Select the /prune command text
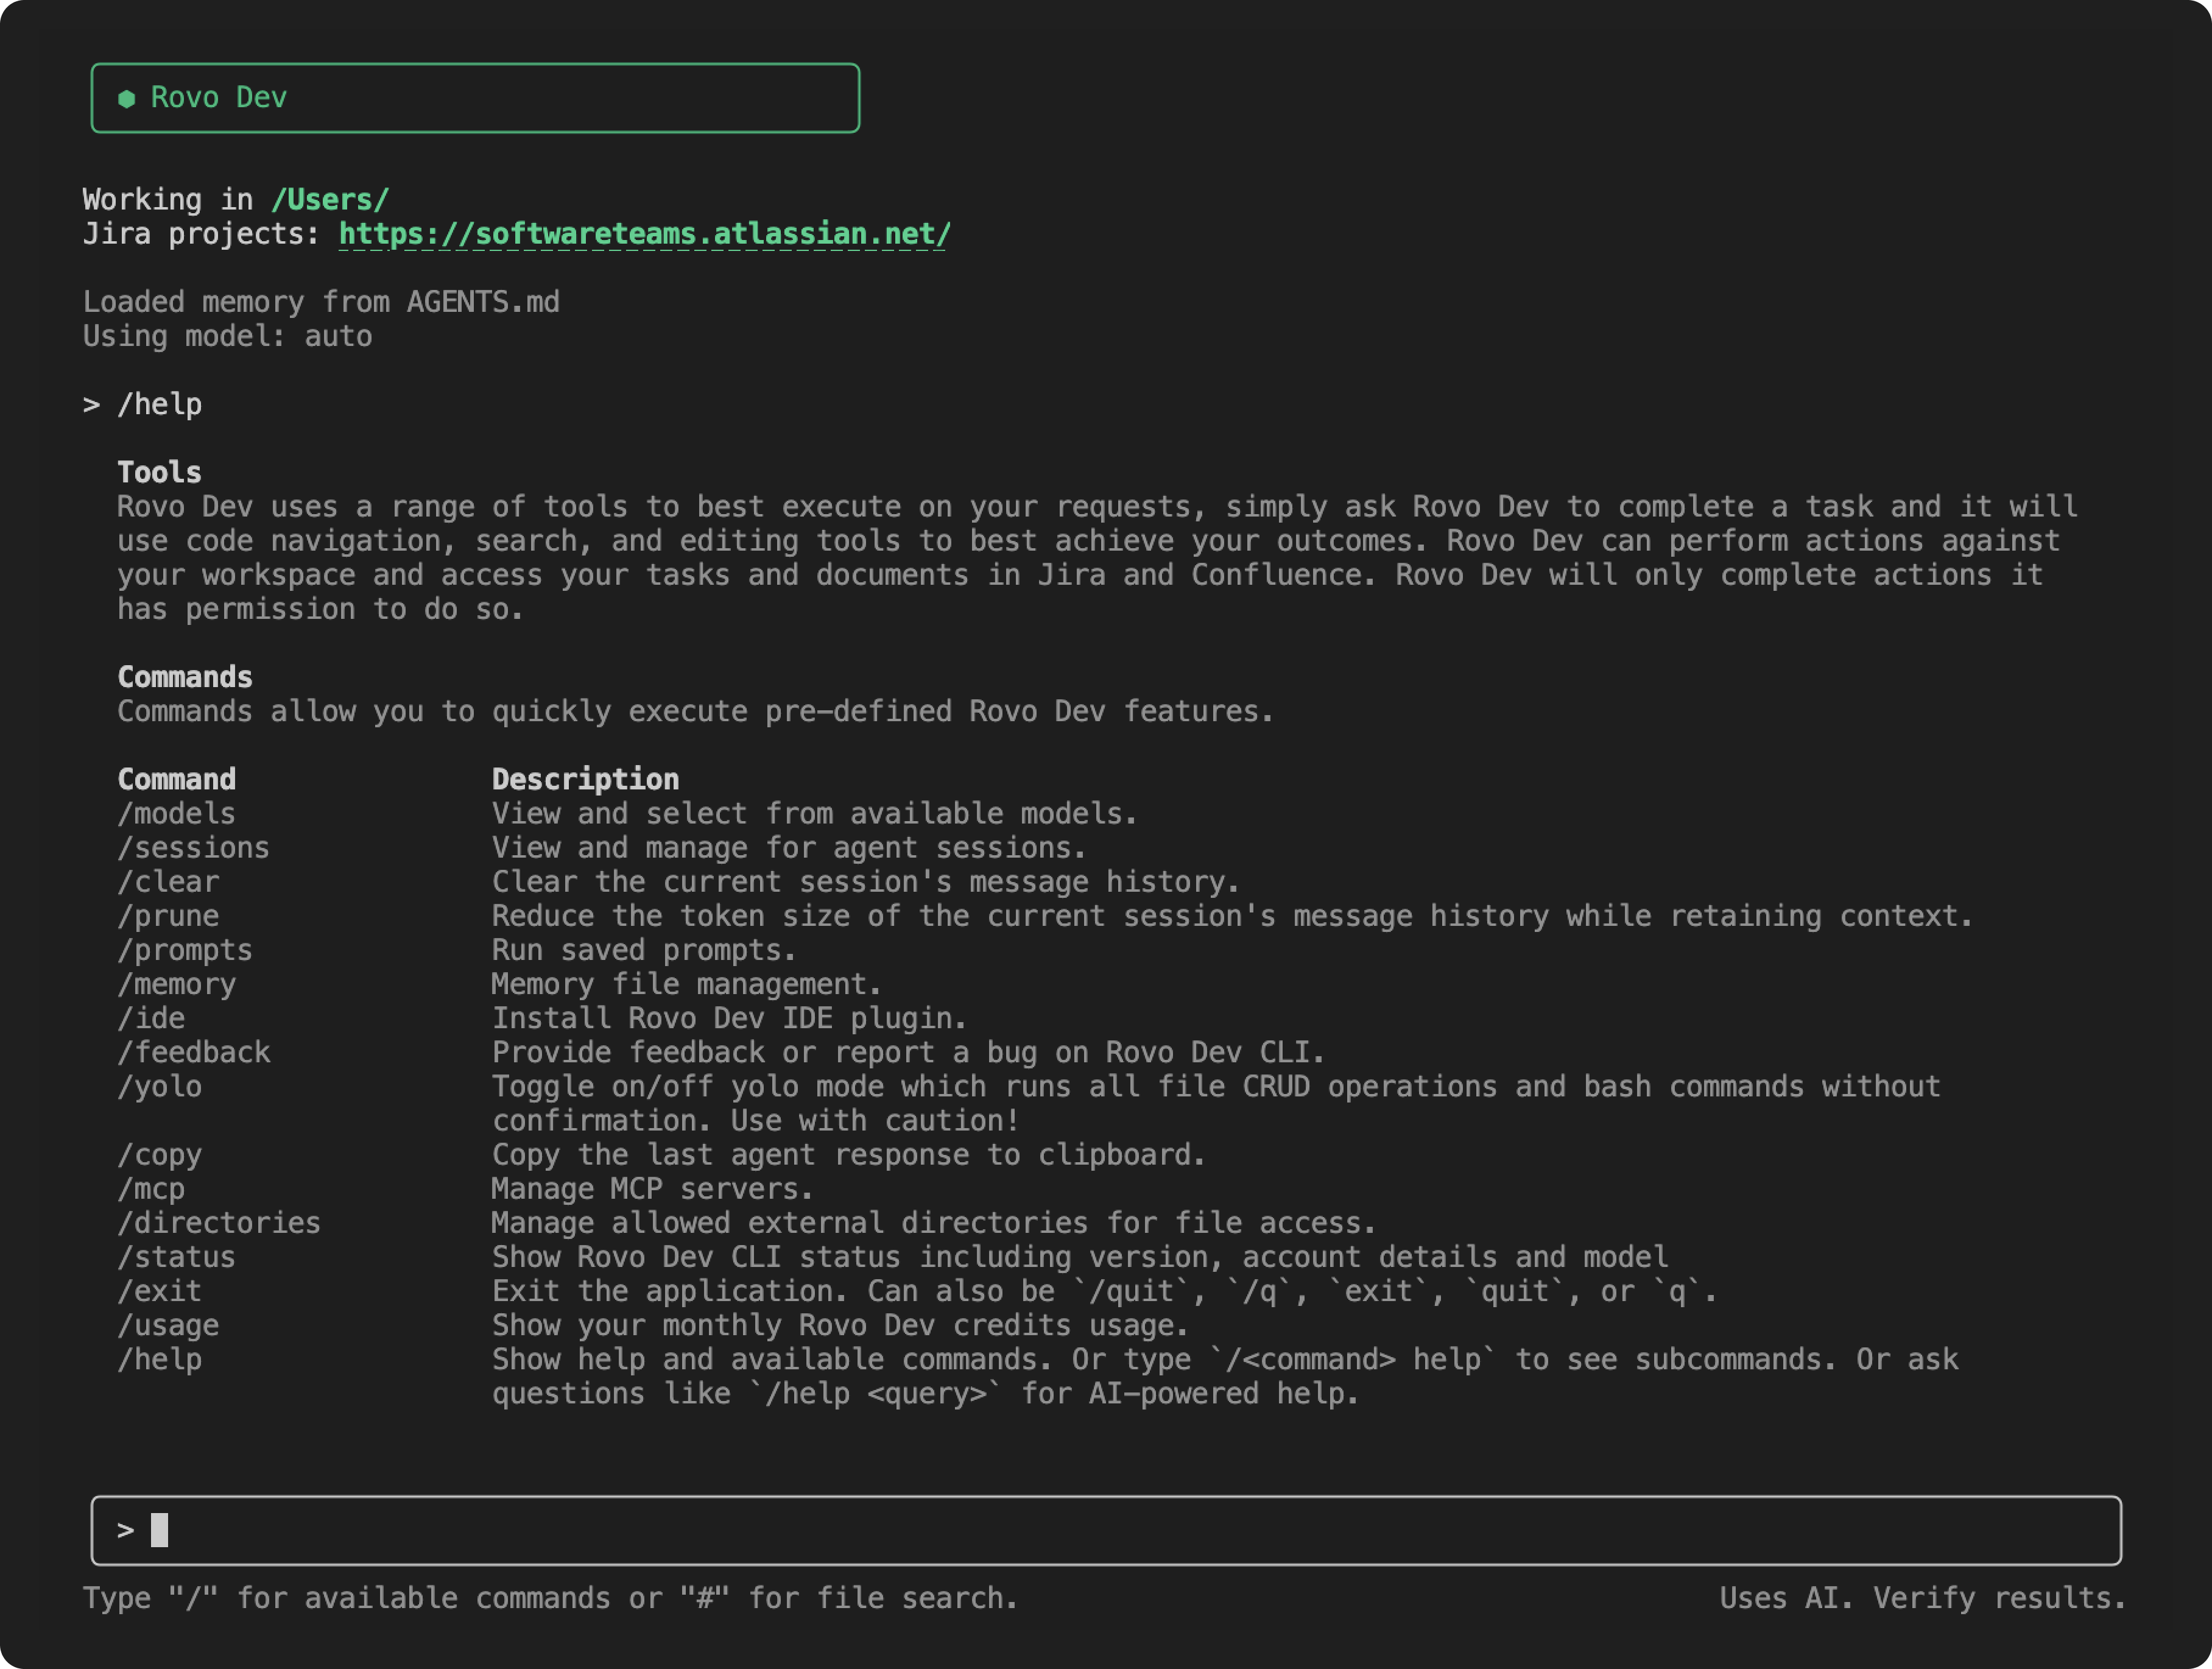Screen dimensions: 2212x1669 point(168,916)
